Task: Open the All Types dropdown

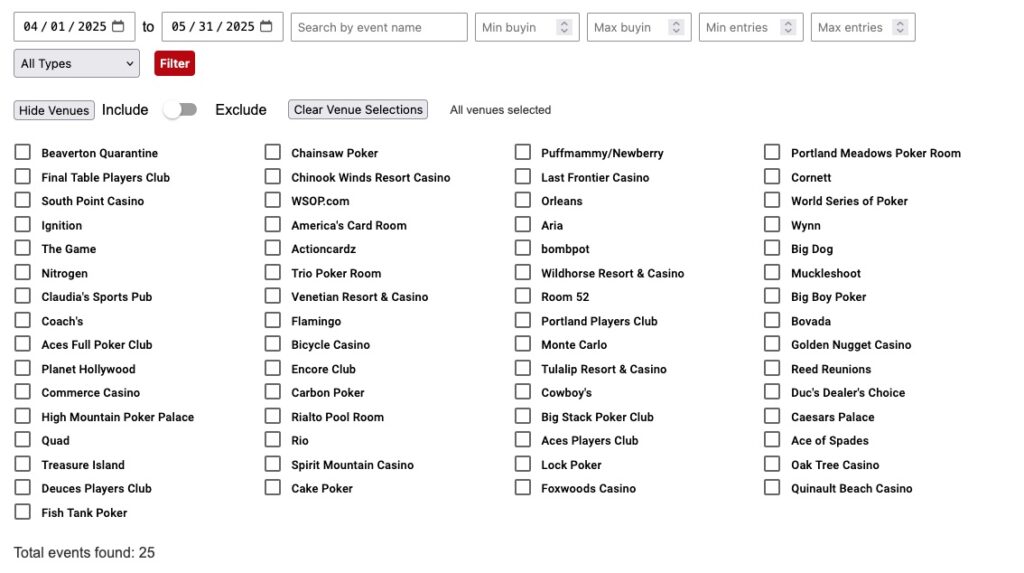Action: pos(76,63)
